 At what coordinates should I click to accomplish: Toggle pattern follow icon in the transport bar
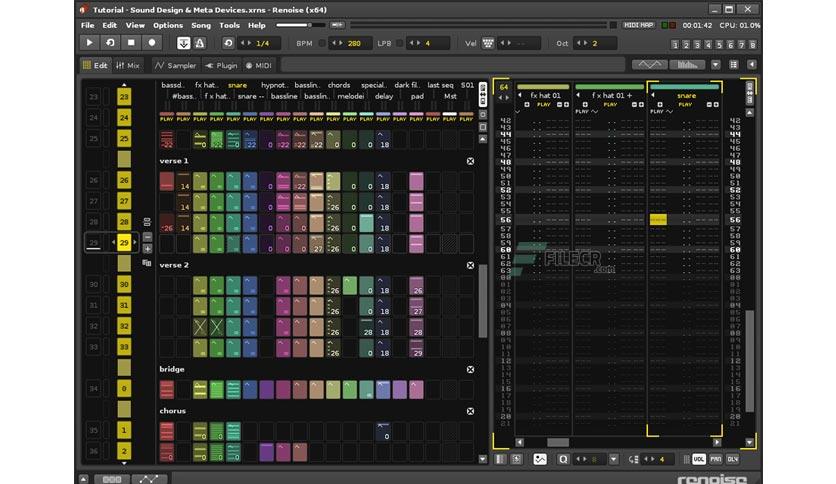[183, 43]
